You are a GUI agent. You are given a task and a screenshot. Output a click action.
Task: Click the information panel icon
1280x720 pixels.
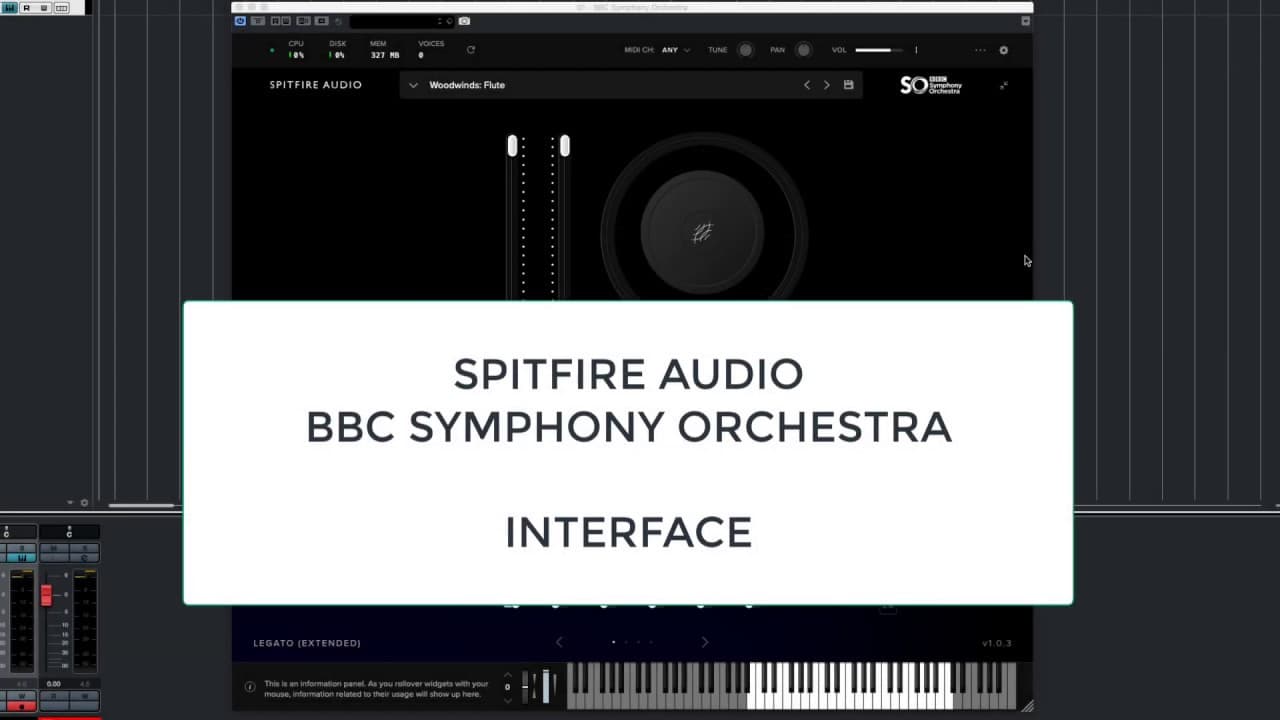coord(250,687)
